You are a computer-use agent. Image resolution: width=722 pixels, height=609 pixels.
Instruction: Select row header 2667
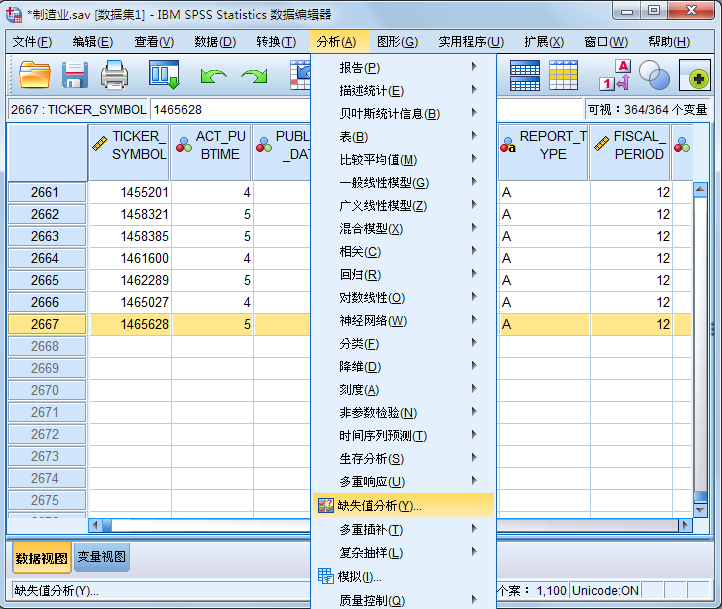[47, 324]
